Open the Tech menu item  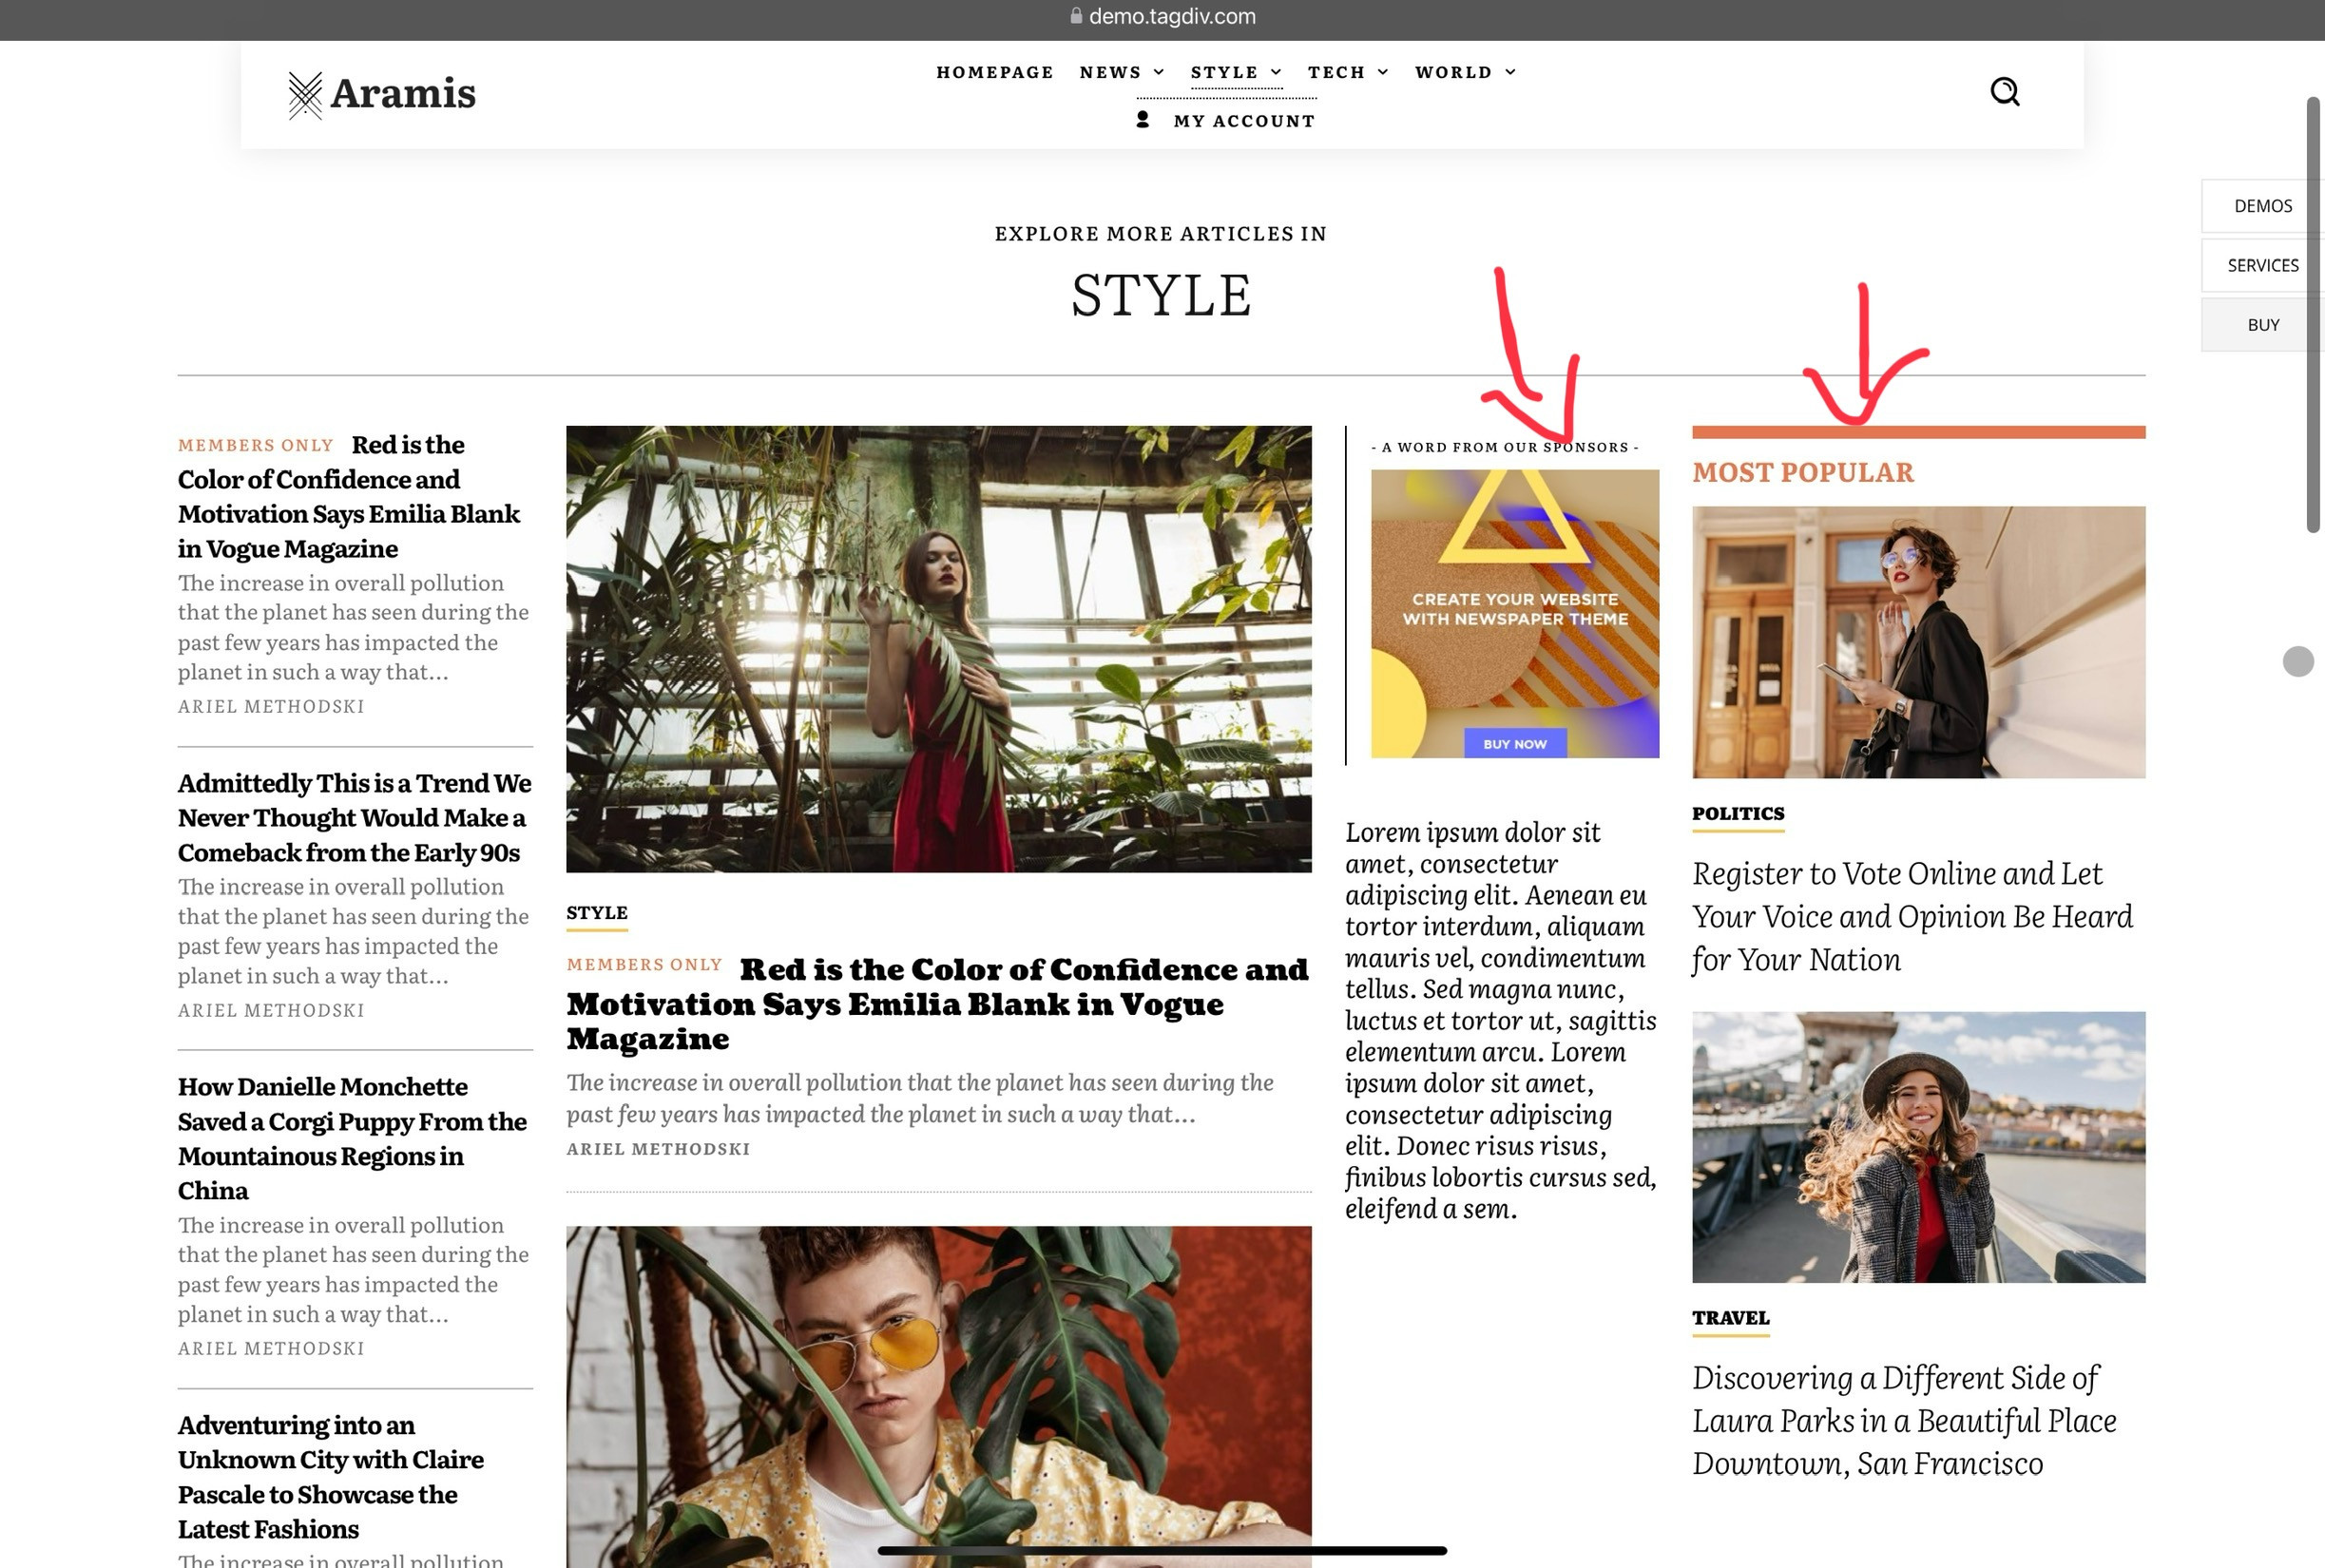(1336, 72)
